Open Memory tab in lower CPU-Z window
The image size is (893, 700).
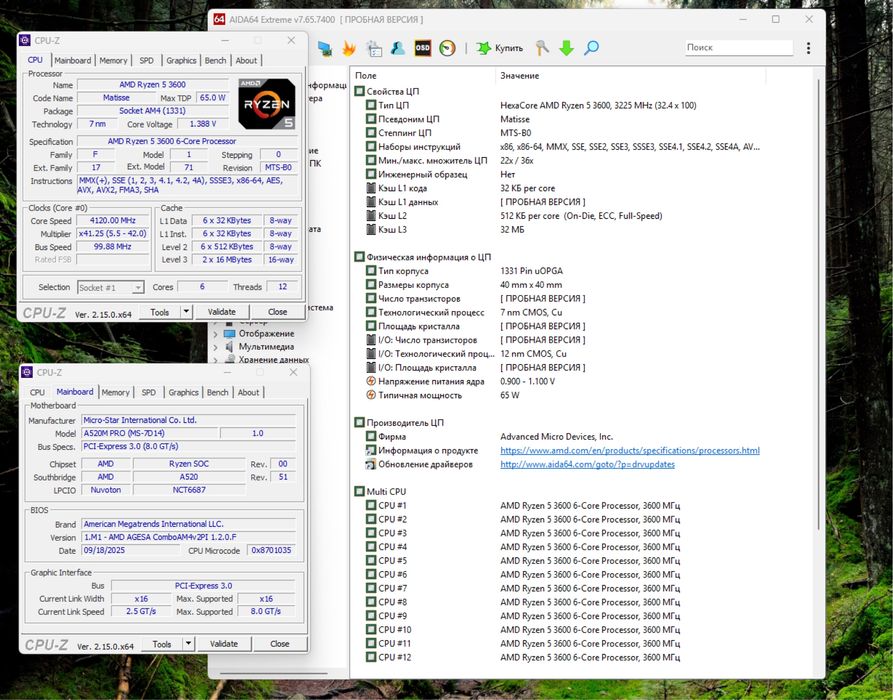tap(116, 392)
